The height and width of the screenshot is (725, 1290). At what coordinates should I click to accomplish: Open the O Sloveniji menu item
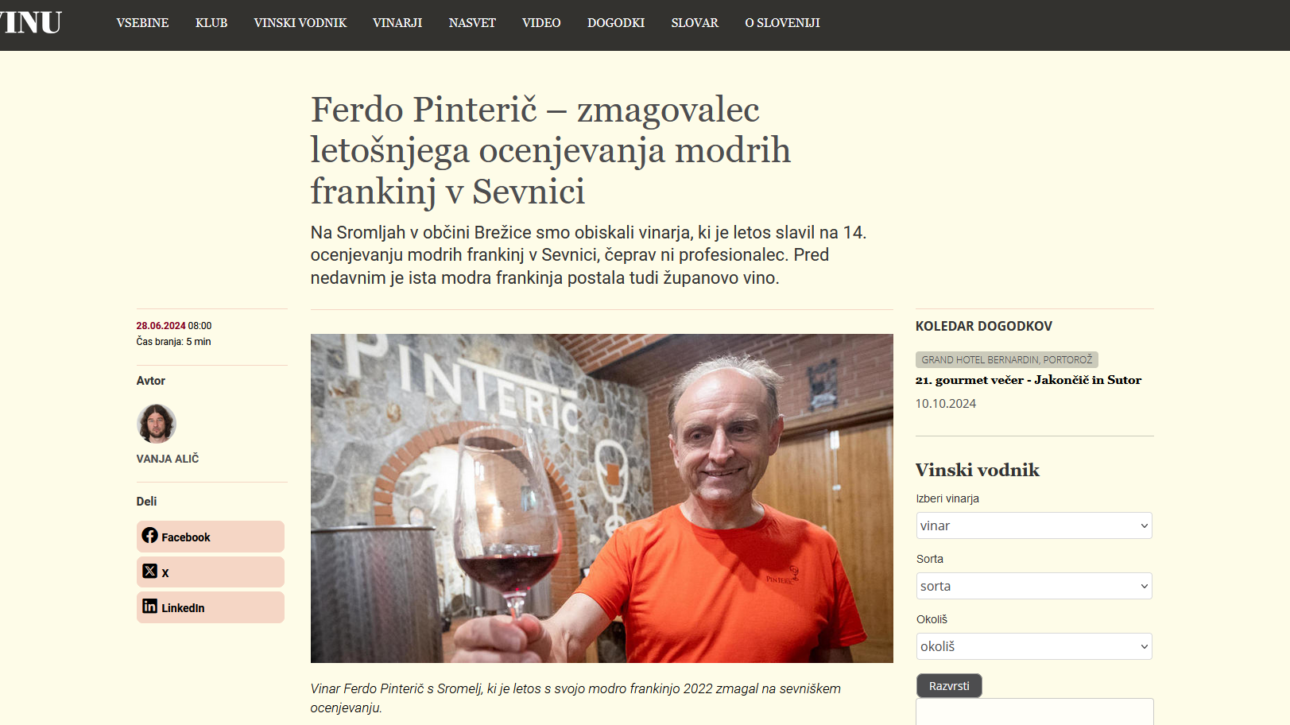click(x=782, y=23)
